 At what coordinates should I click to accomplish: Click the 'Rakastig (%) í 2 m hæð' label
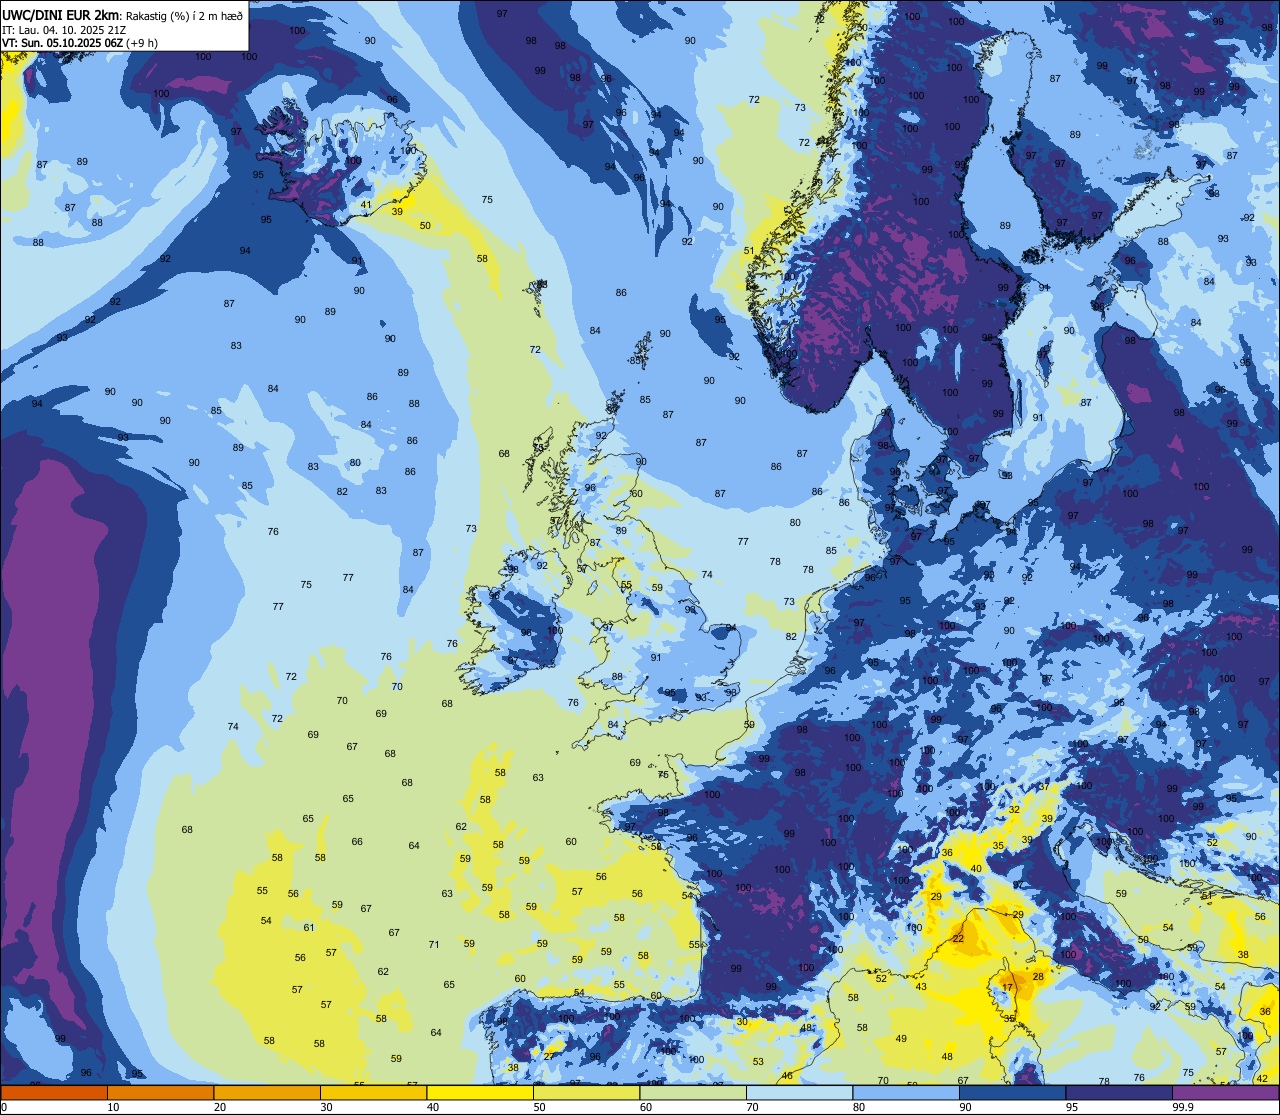click(x=184, y=16)
